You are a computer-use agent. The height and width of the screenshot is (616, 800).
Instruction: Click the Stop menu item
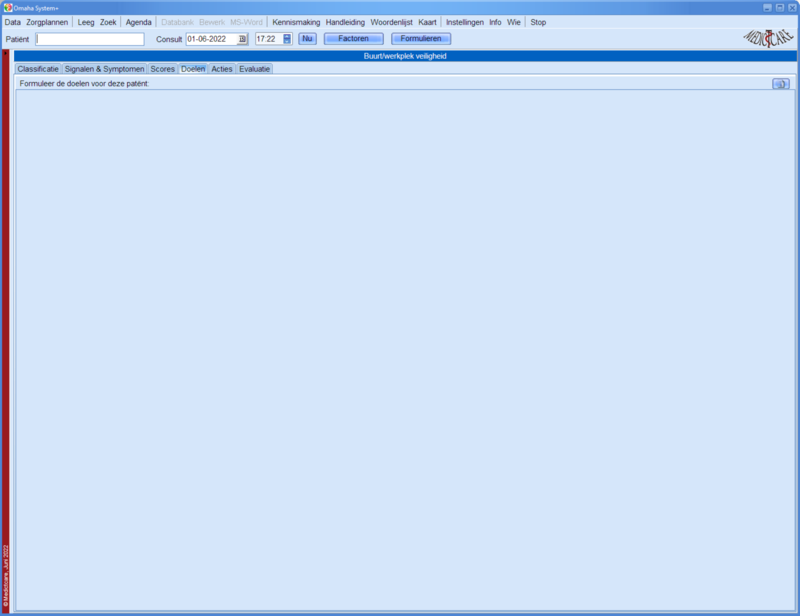tap(538, 22)
